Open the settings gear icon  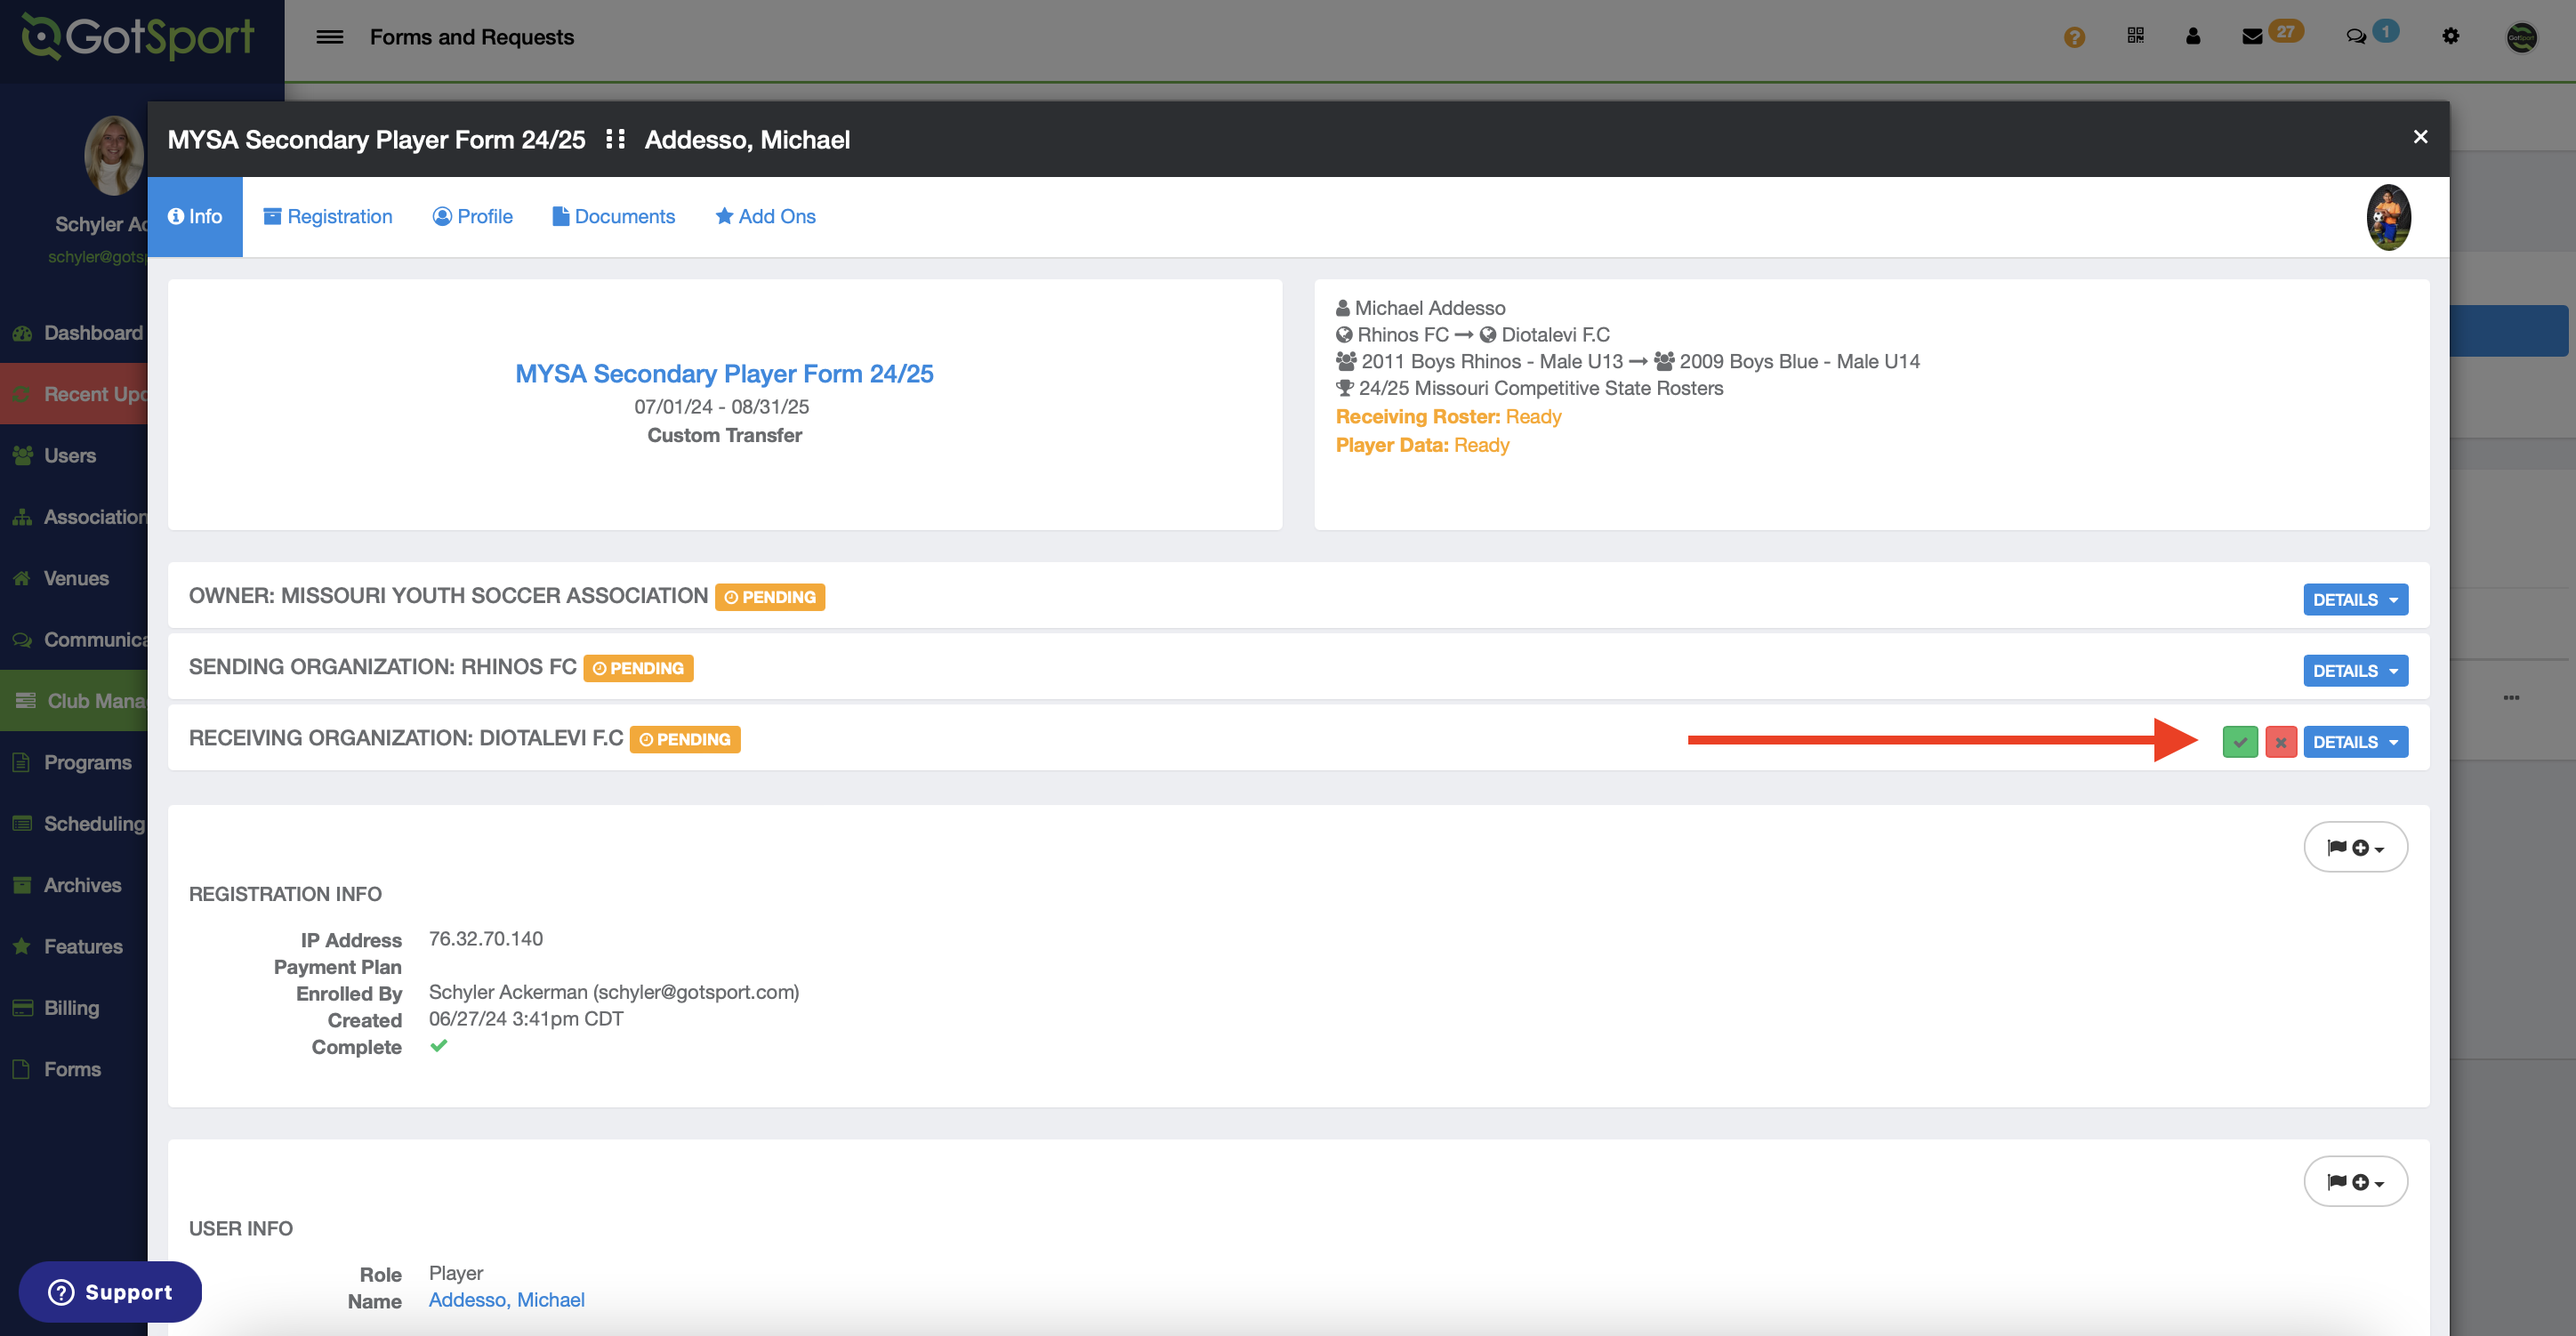[x=2450, y=36]
